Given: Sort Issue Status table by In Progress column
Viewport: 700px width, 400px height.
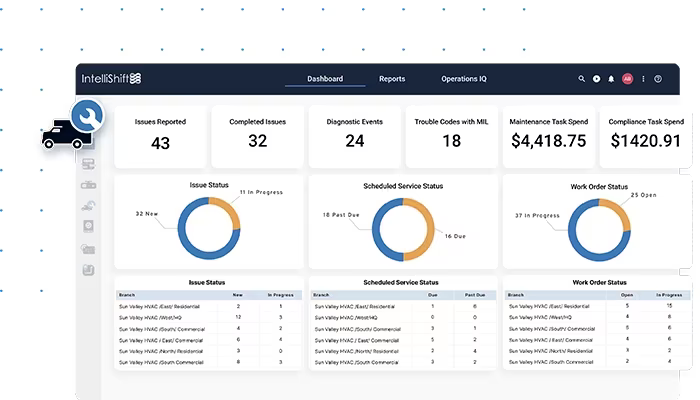Looking at the screenshot, I should pyautogui.click(x=281, y=295).
